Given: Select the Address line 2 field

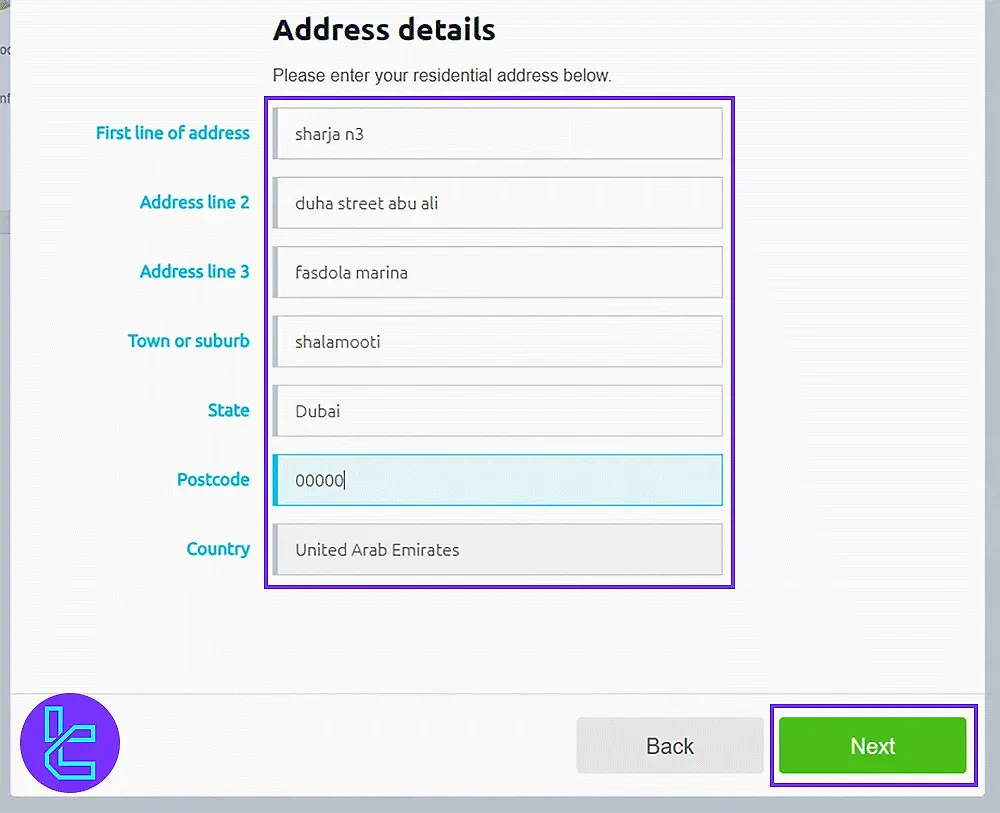Looking at the screenshot, I should (x=497, y=202).
